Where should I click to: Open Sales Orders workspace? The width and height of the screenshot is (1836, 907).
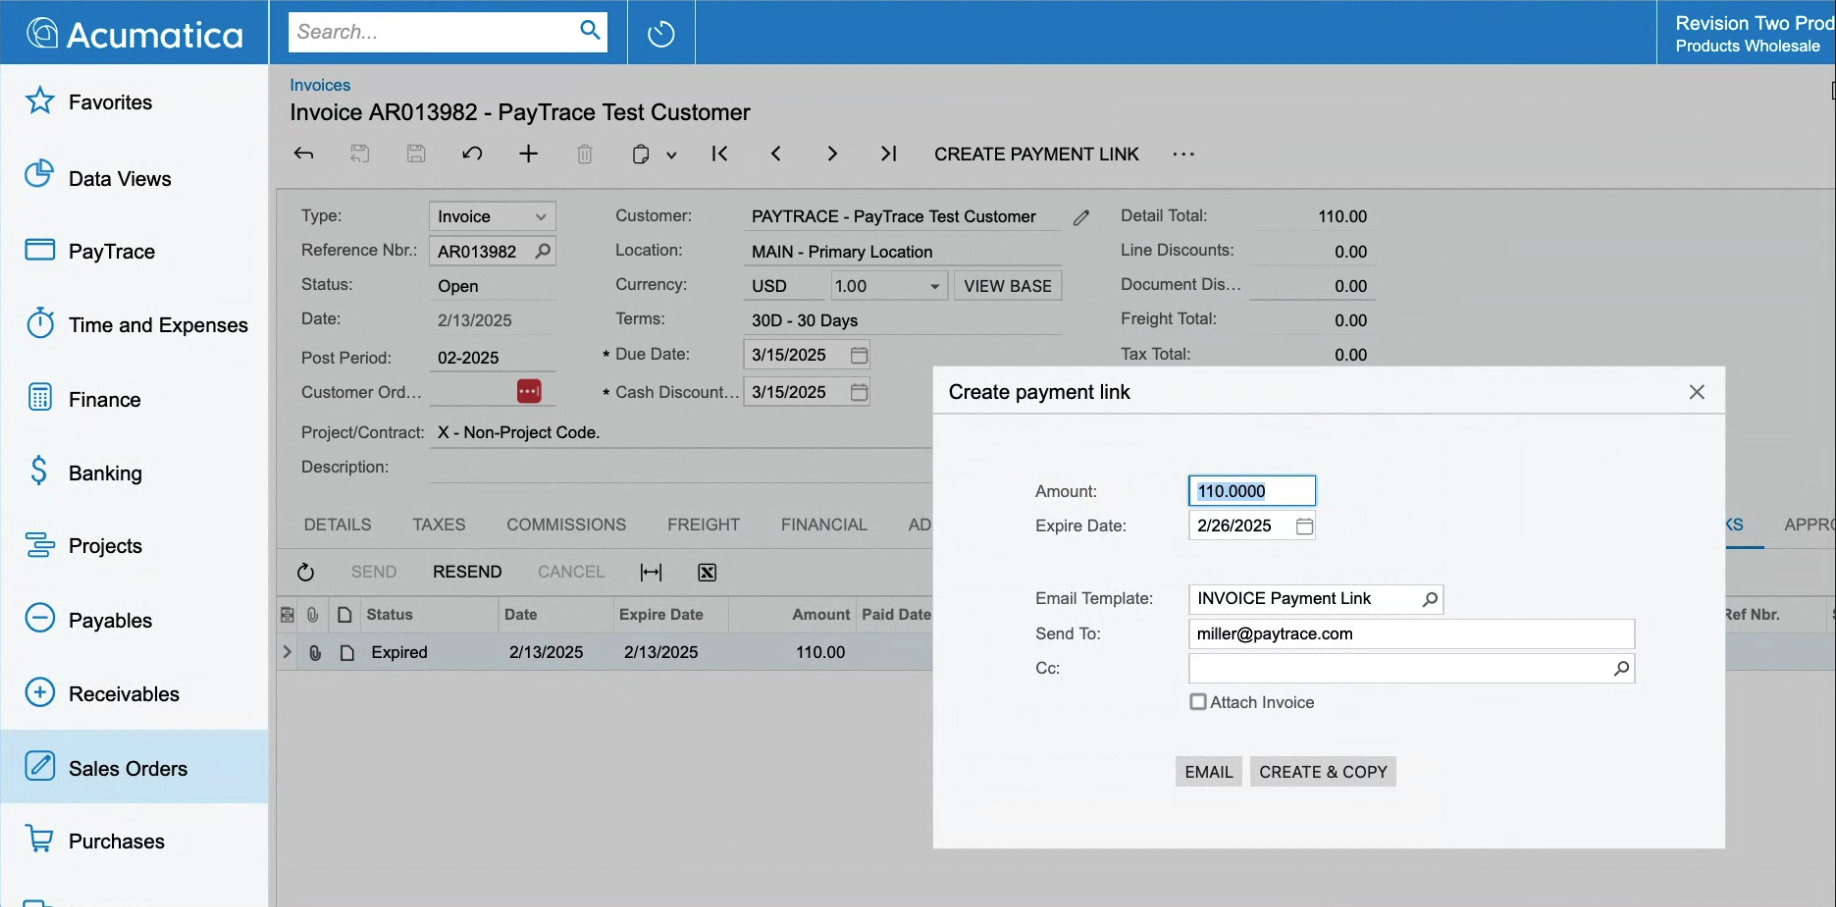(134, 767)
